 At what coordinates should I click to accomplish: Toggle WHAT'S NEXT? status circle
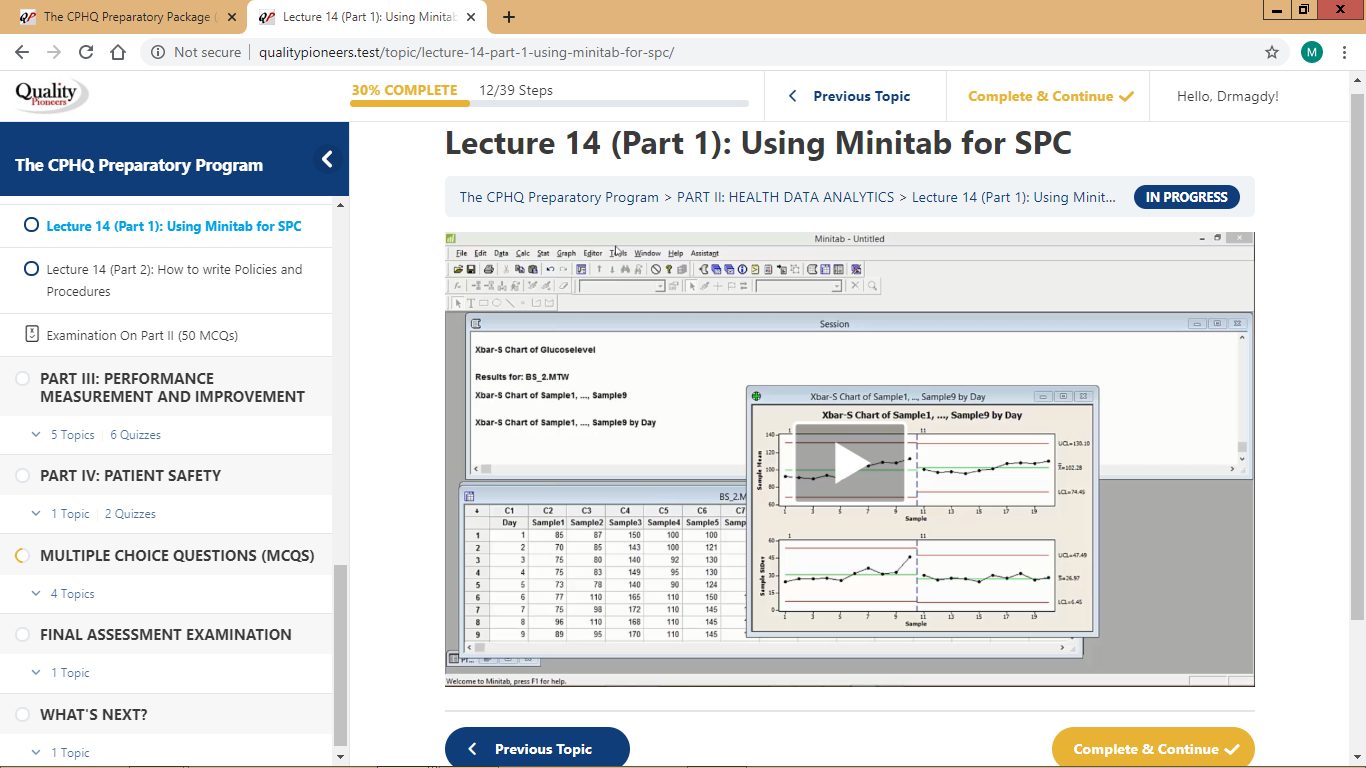pos(22,714)
